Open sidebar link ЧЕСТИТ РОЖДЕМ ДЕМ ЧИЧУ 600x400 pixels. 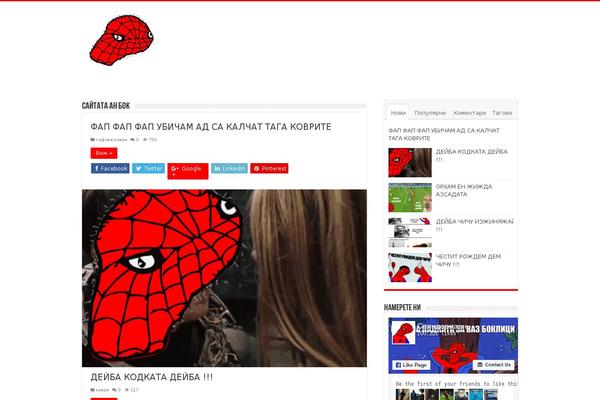[x=468, y=260]
